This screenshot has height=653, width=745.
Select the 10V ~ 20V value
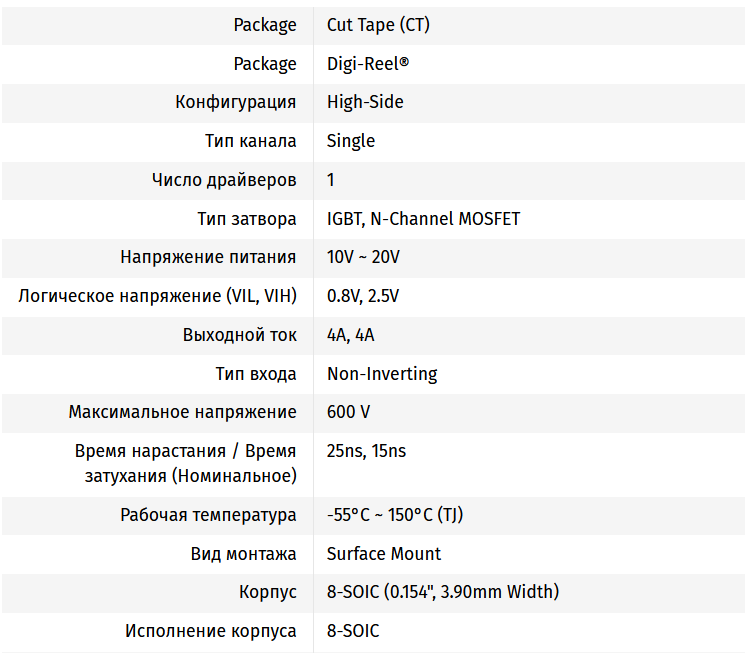363,257
